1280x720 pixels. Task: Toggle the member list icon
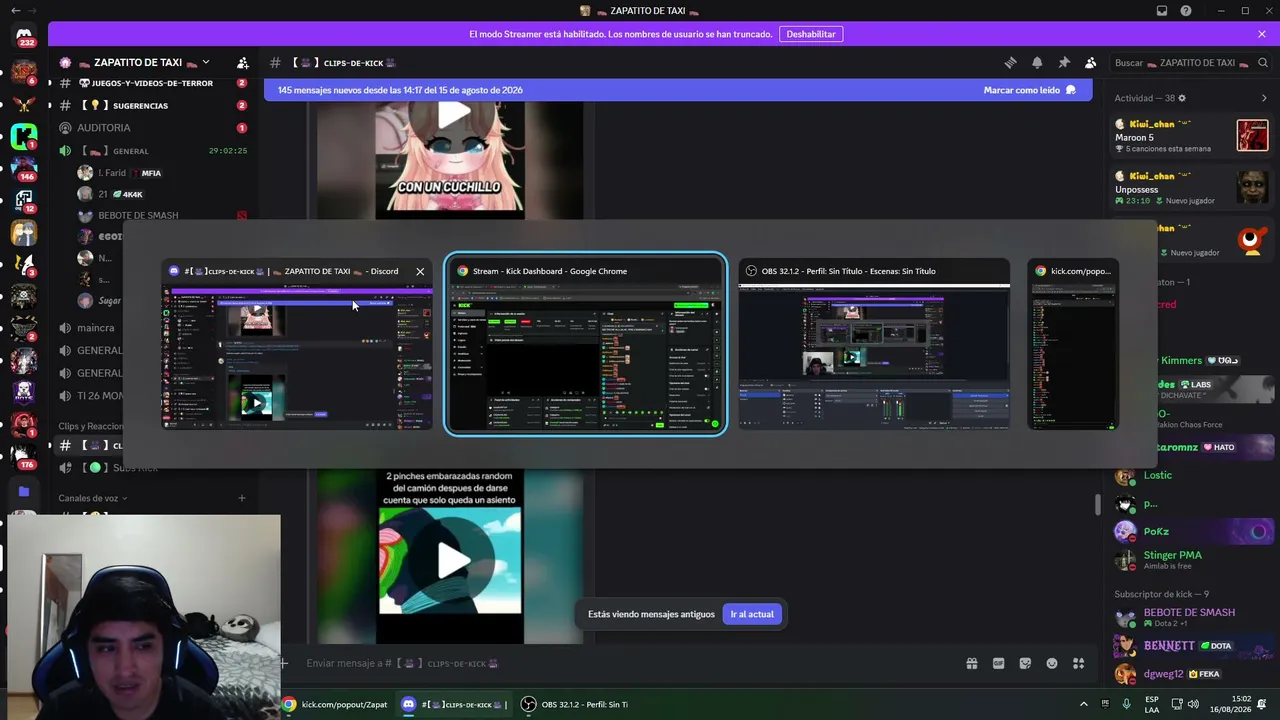(x=1091, y=62)
